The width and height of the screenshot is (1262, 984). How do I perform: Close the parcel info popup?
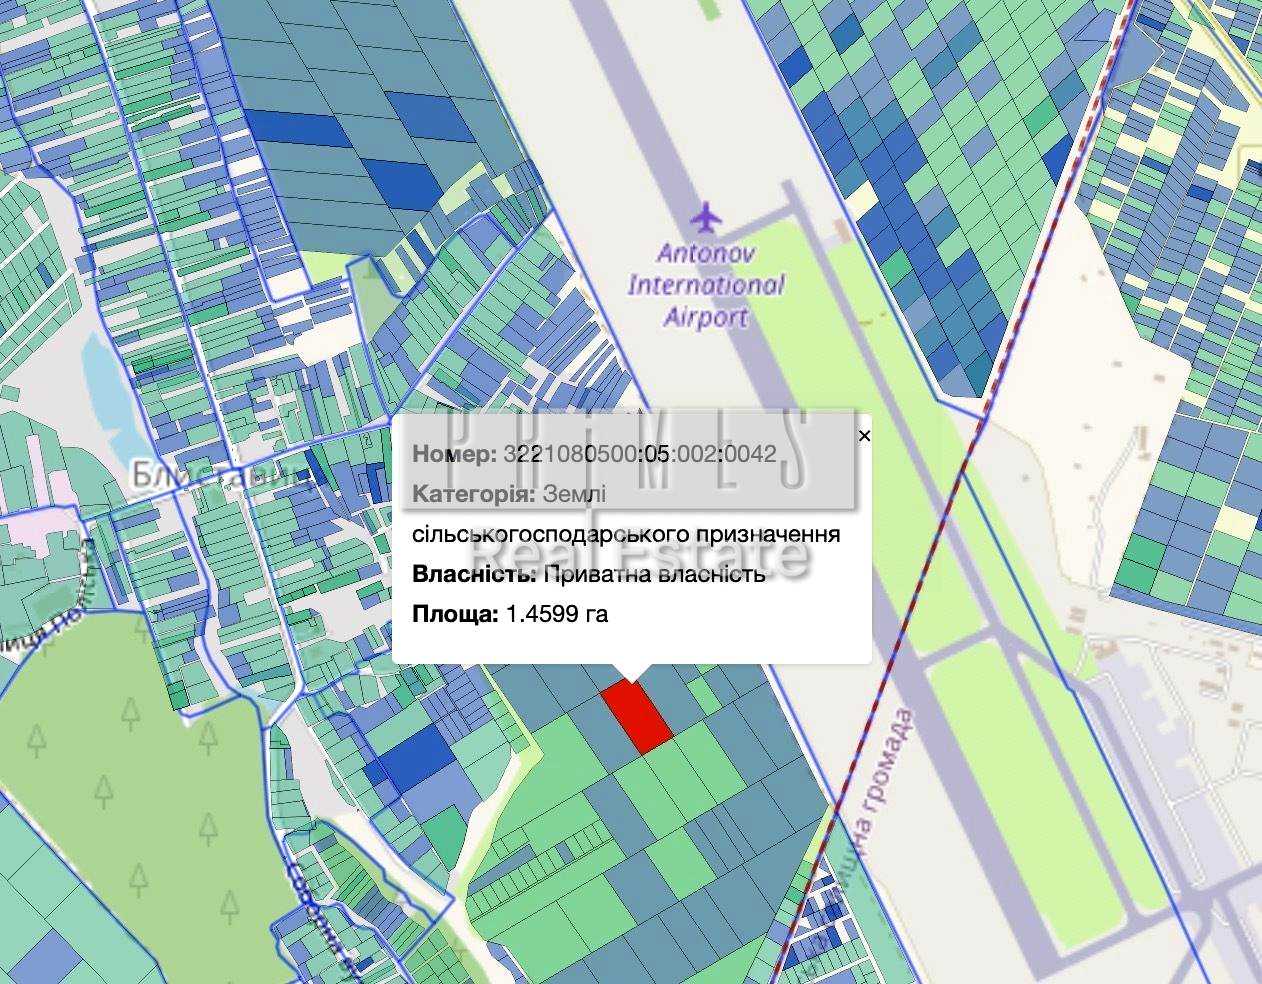(865, 435)
